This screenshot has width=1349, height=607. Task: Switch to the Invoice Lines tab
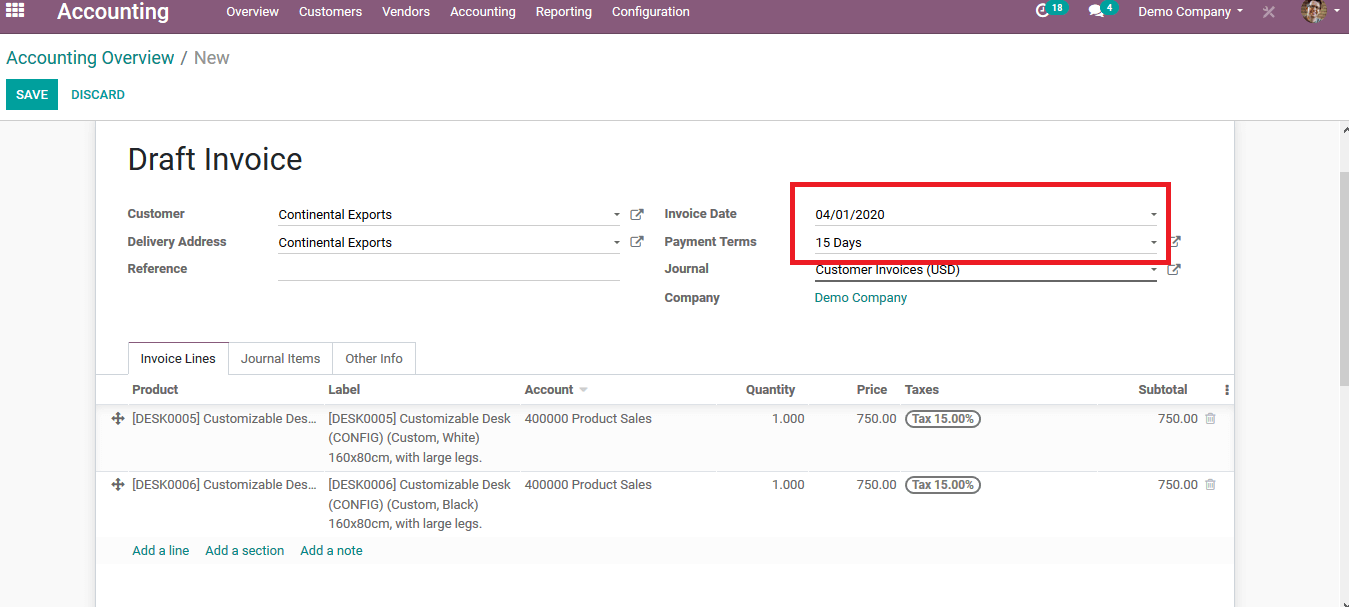pyautogui.click(x=178, y=358)
